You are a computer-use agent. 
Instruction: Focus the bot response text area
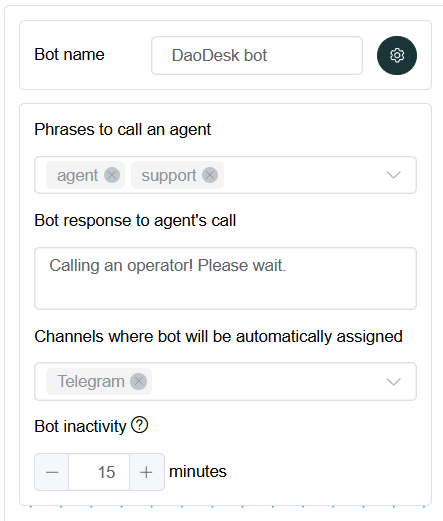point(226,278)
